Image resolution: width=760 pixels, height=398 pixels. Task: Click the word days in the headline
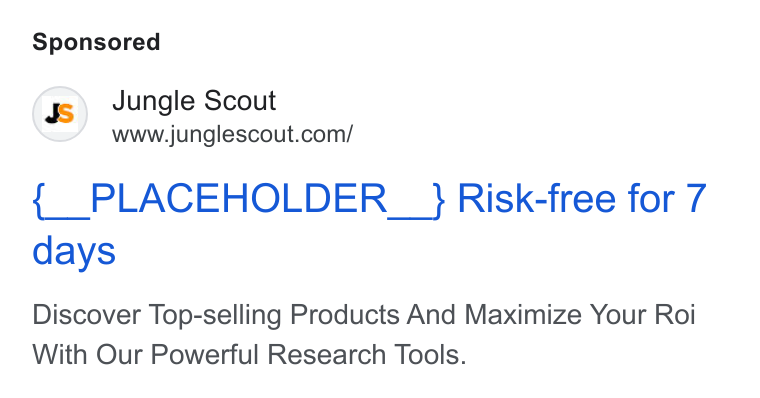pos(74,251)
